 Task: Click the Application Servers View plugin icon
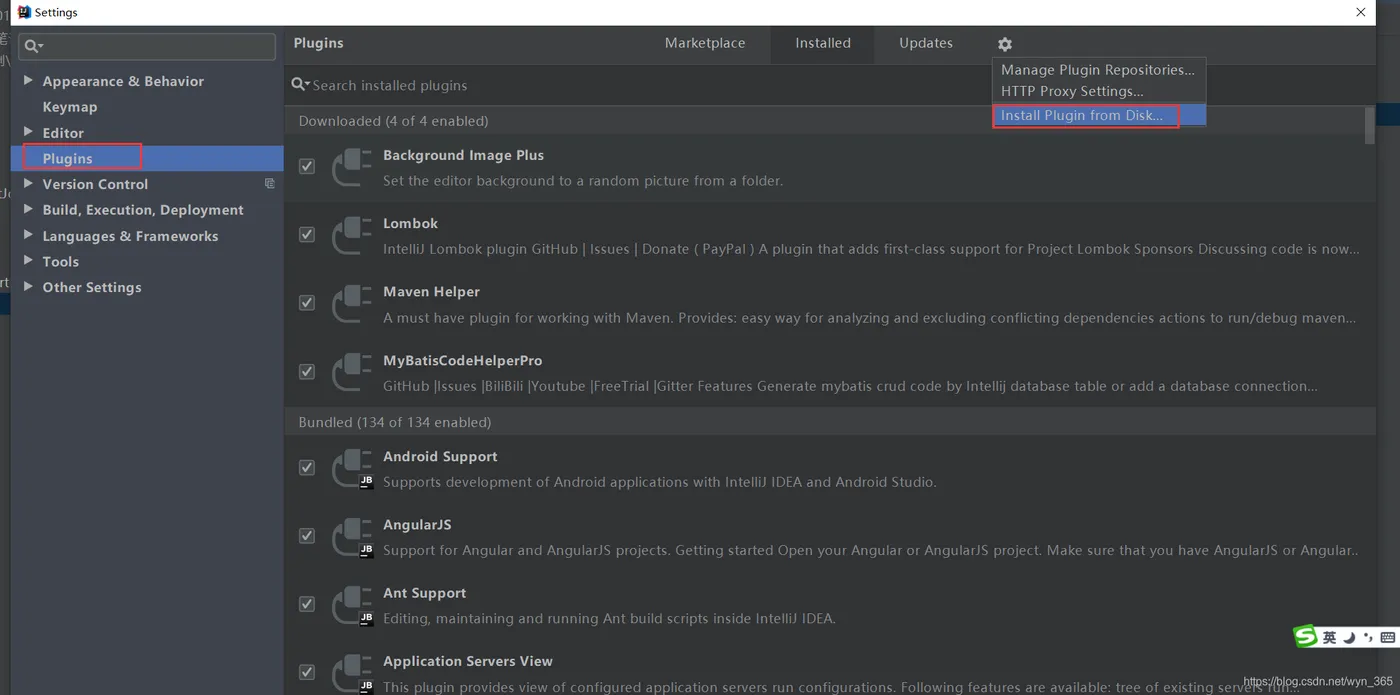pyautogui.click(x=352, y=672)
